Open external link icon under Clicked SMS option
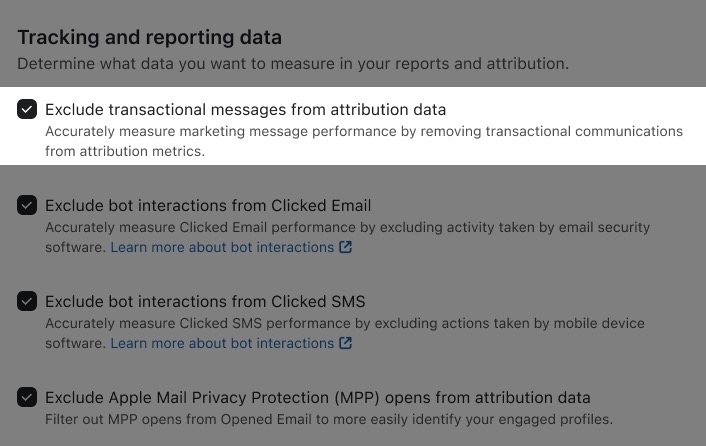The image size is (706, 446). click(x=346, y=343)
